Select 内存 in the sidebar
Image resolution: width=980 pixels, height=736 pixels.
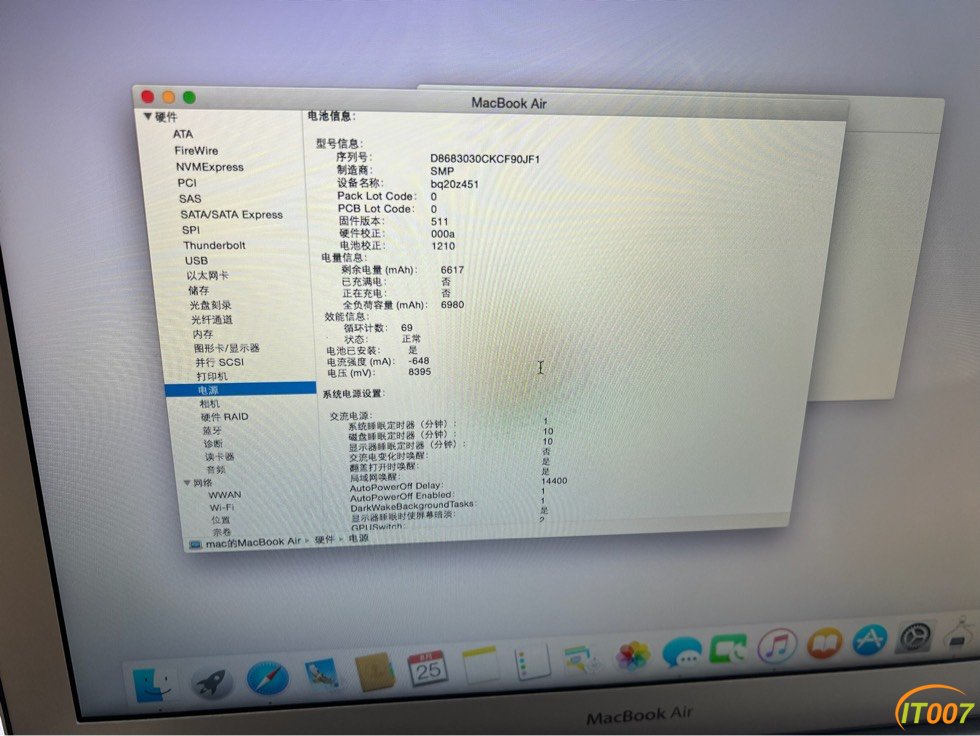[203, 334]
